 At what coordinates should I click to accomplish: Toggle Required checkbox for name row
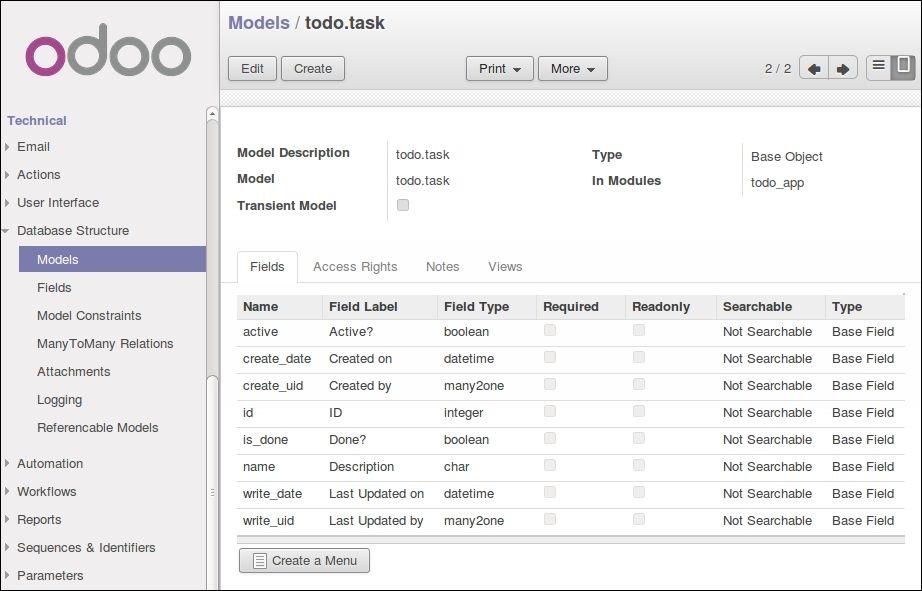550,466
